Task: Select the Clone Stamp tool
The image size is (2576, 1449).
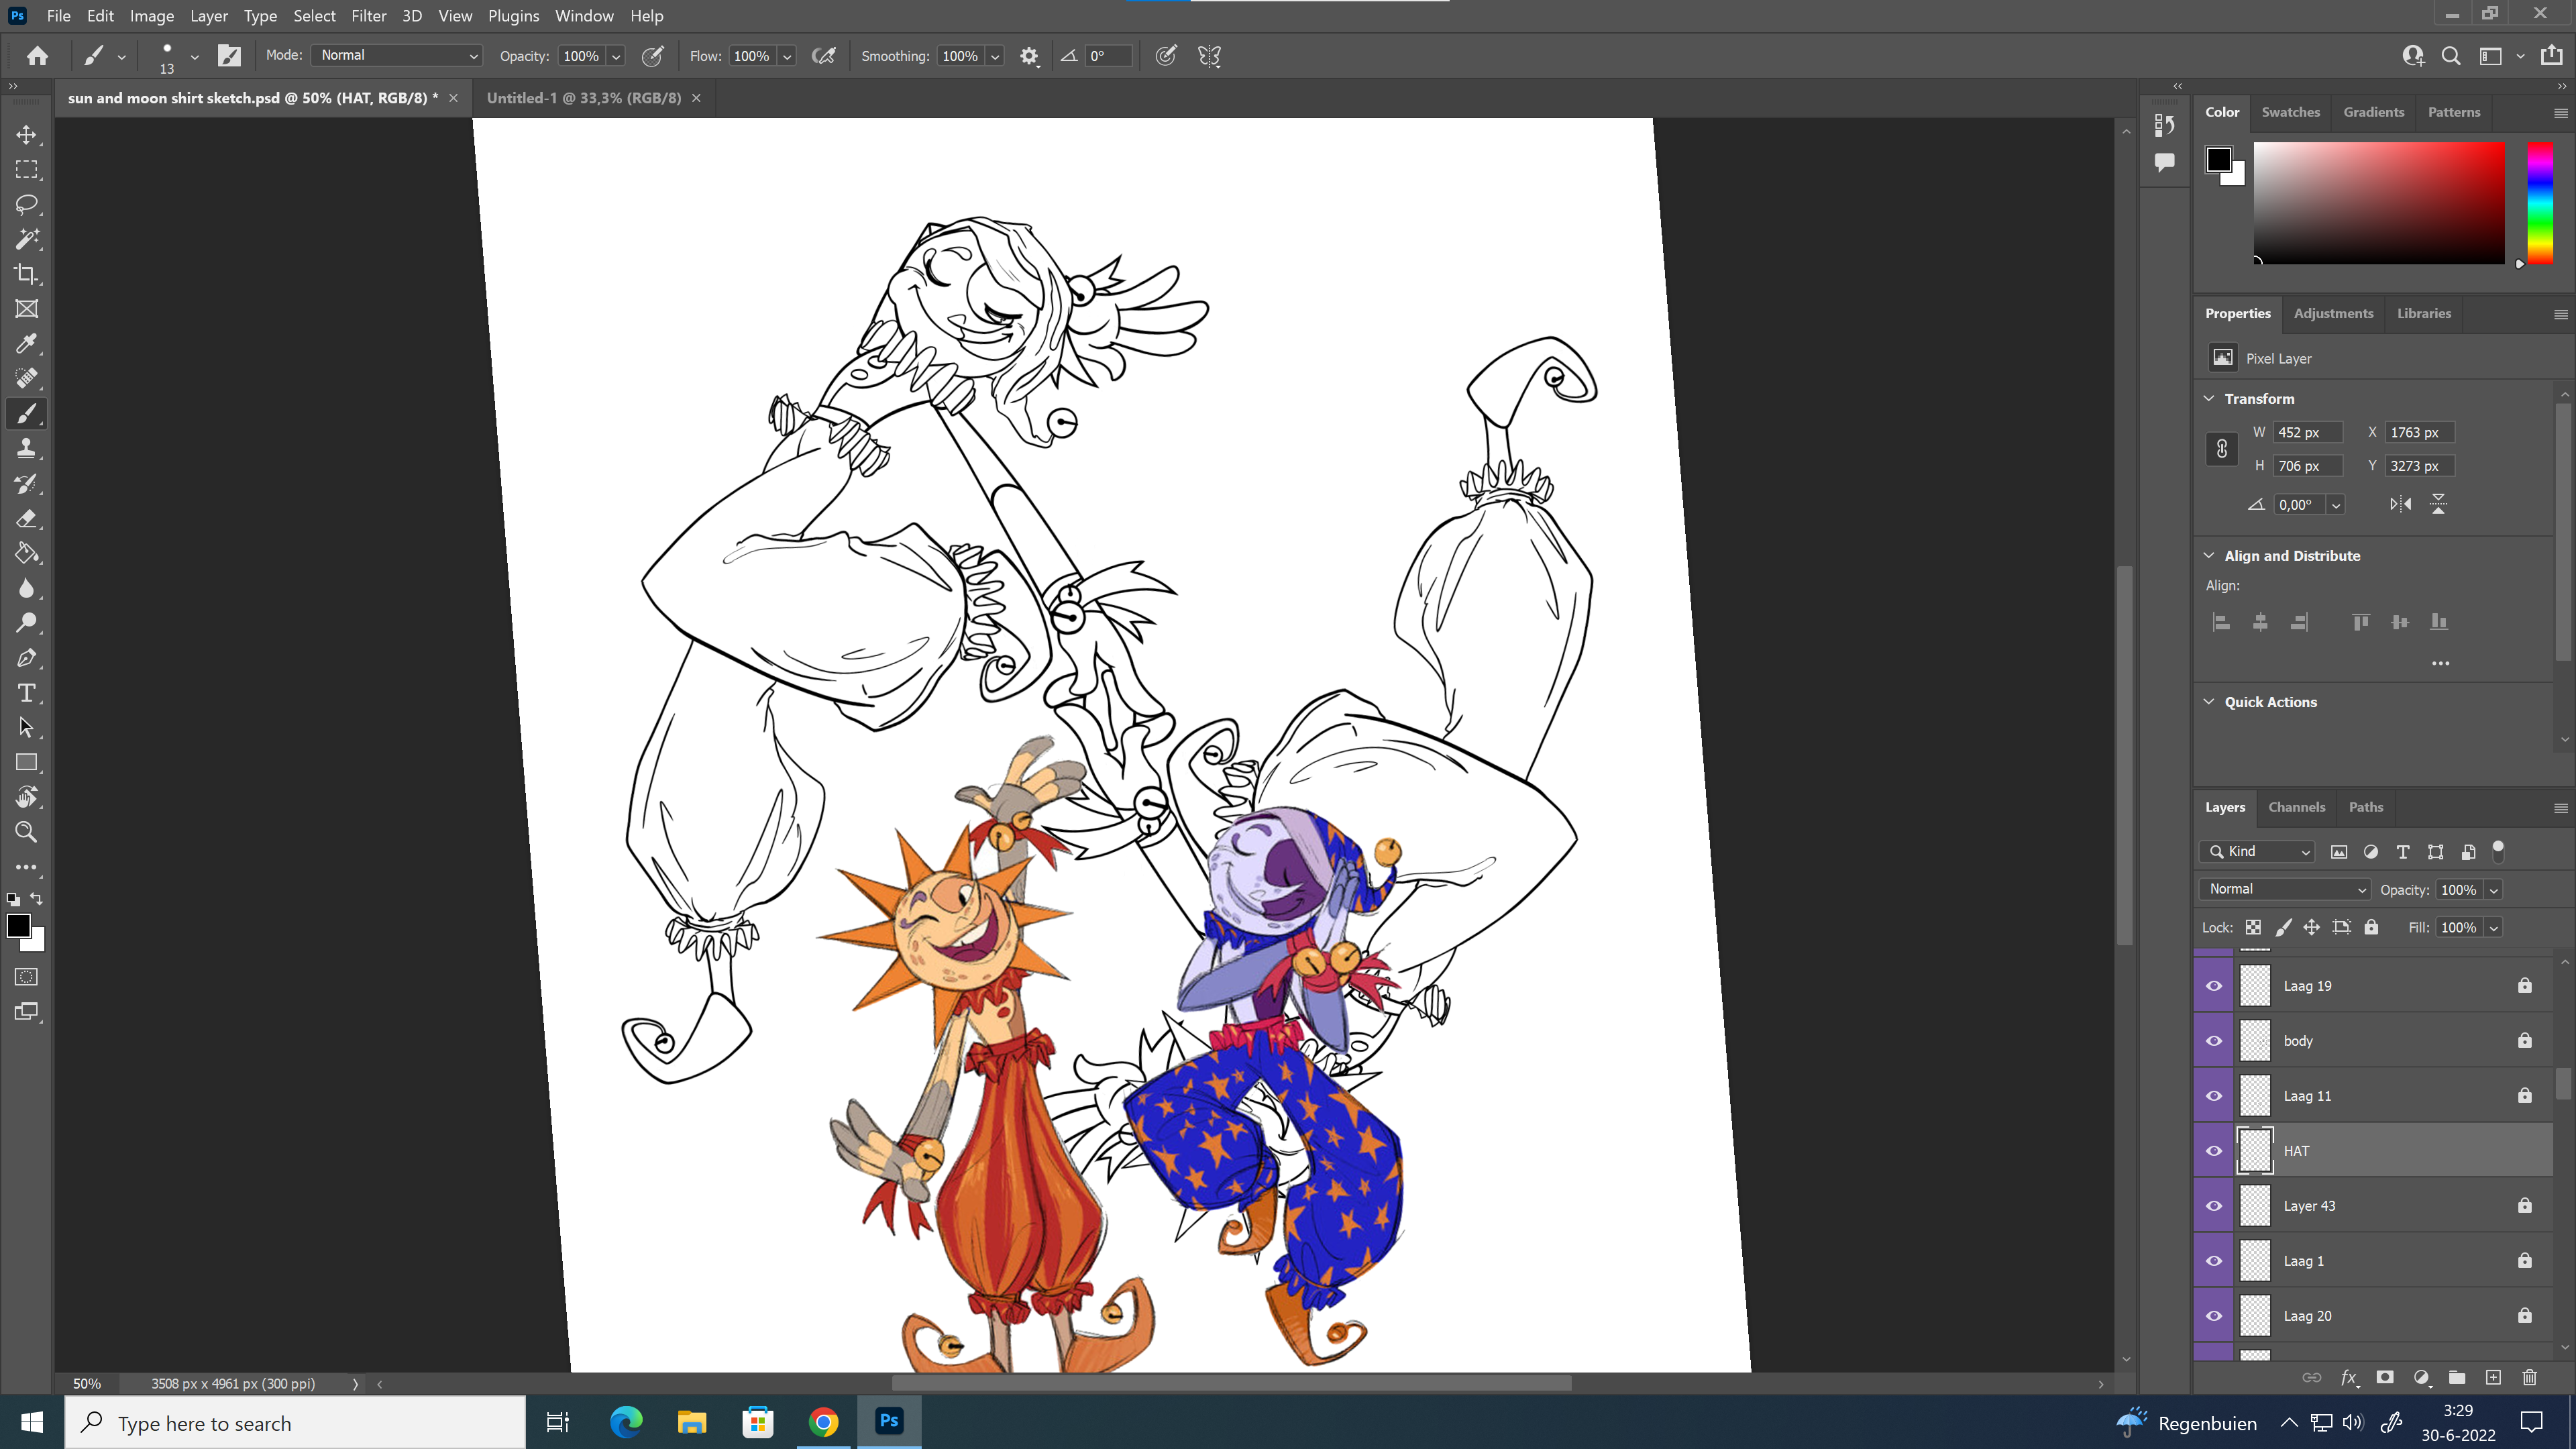Action: click(x=27, y=449)
